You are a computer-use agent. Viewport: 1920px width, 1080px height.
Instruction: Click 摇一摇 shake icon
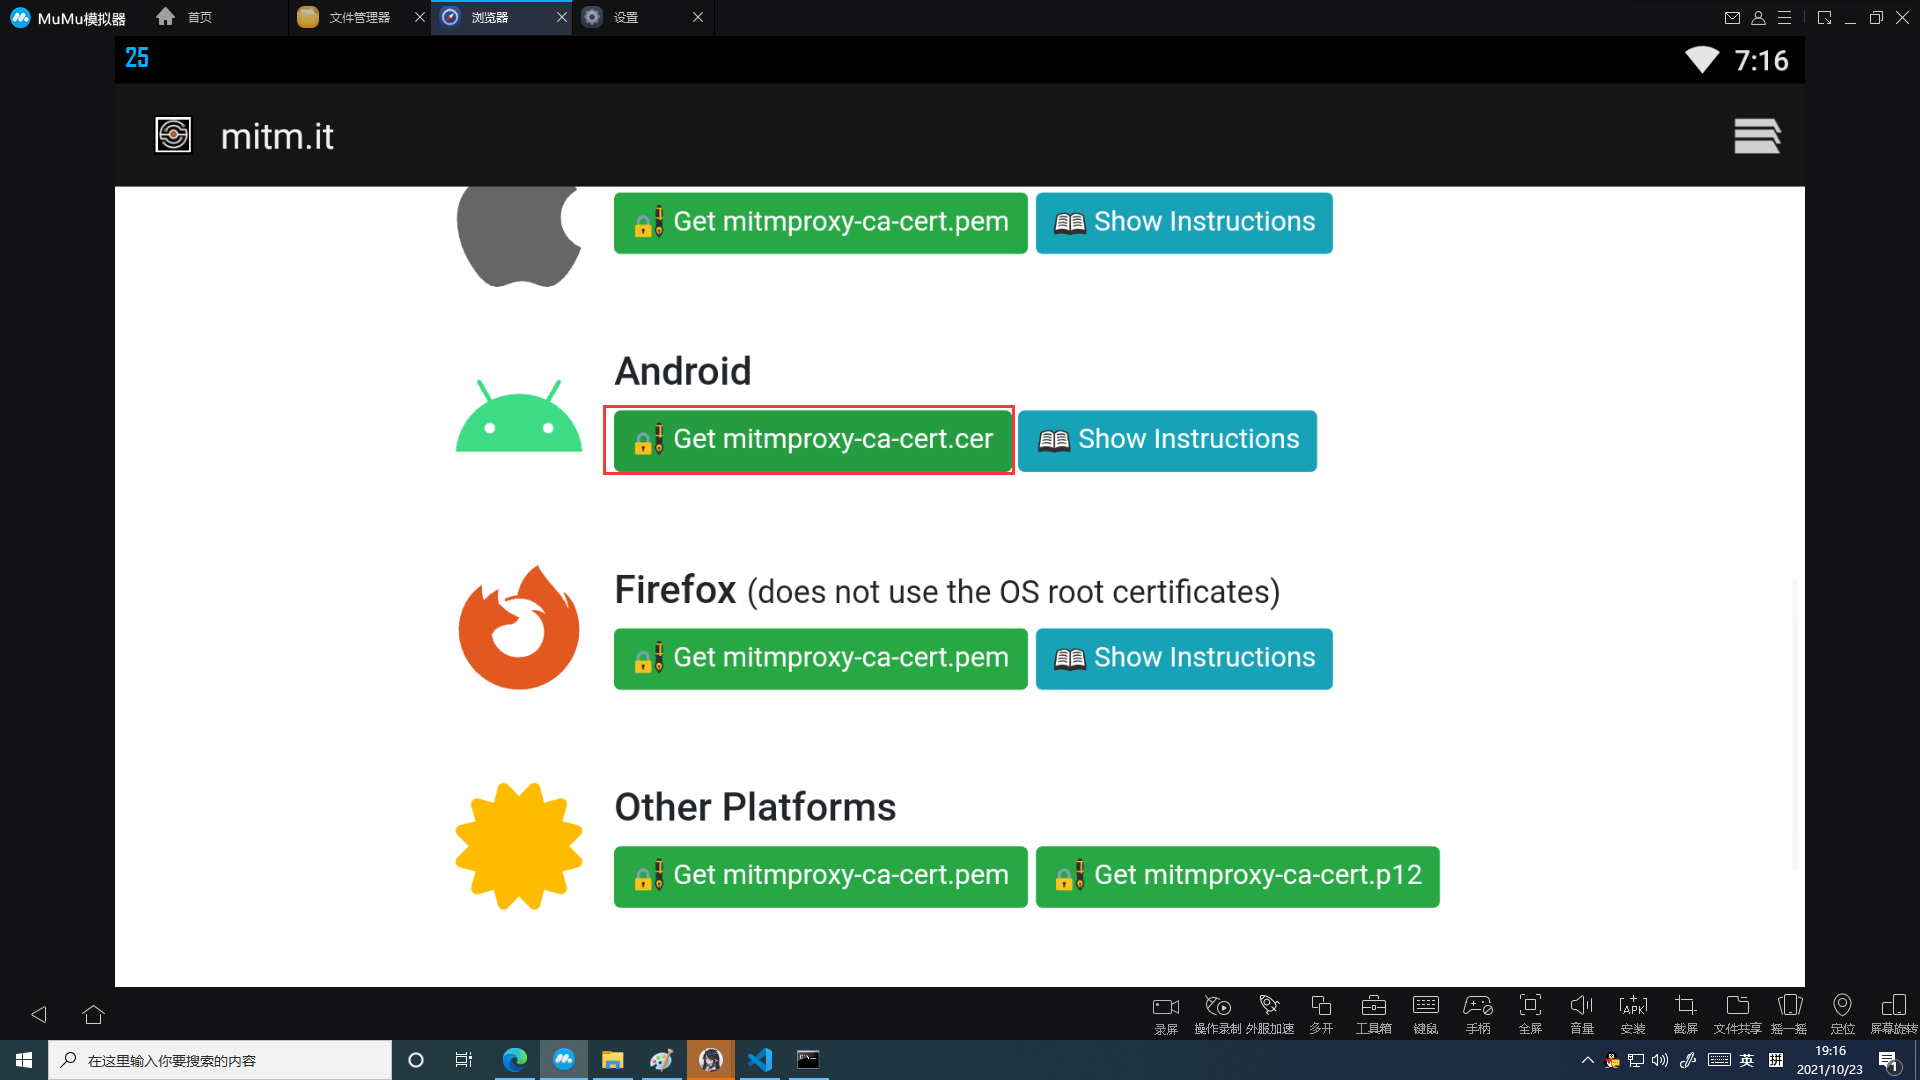coord(1790,1014)
